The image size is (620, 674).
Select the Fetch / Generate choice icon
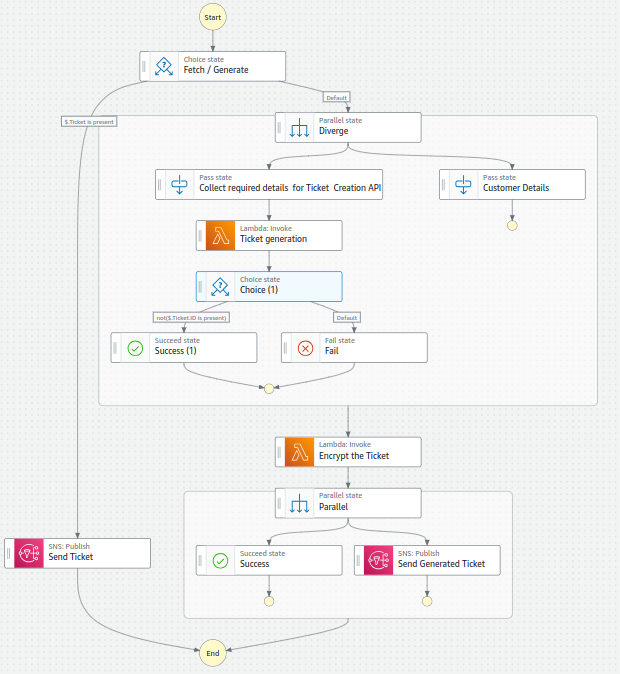(164, 66)
